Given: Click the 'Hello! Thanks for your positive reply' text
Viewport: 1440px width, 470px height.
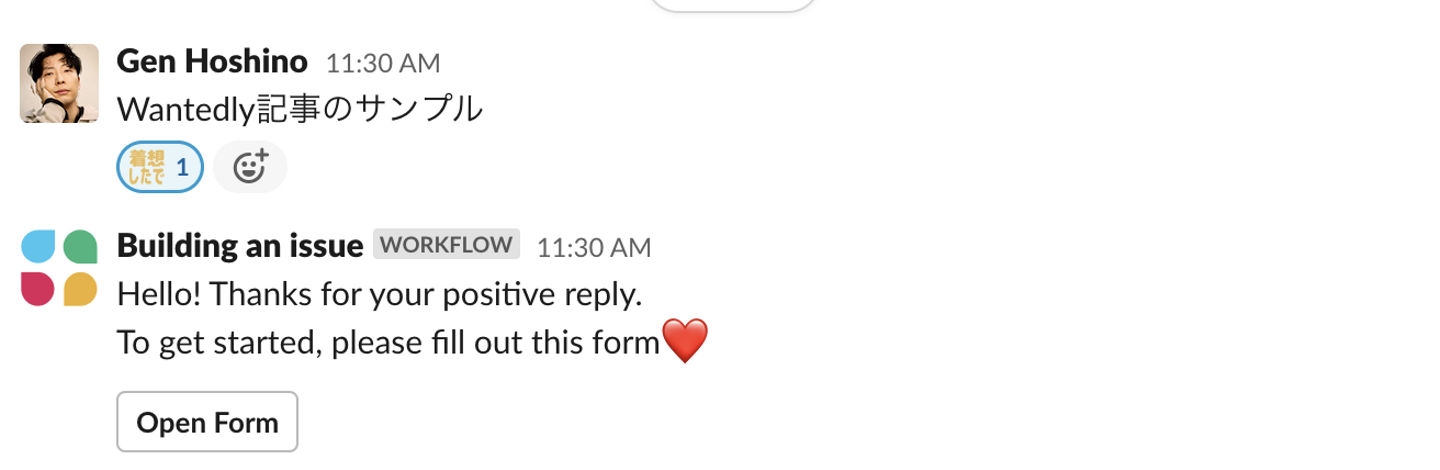Looking at the screenshot, I should click(x=379, y=295).
